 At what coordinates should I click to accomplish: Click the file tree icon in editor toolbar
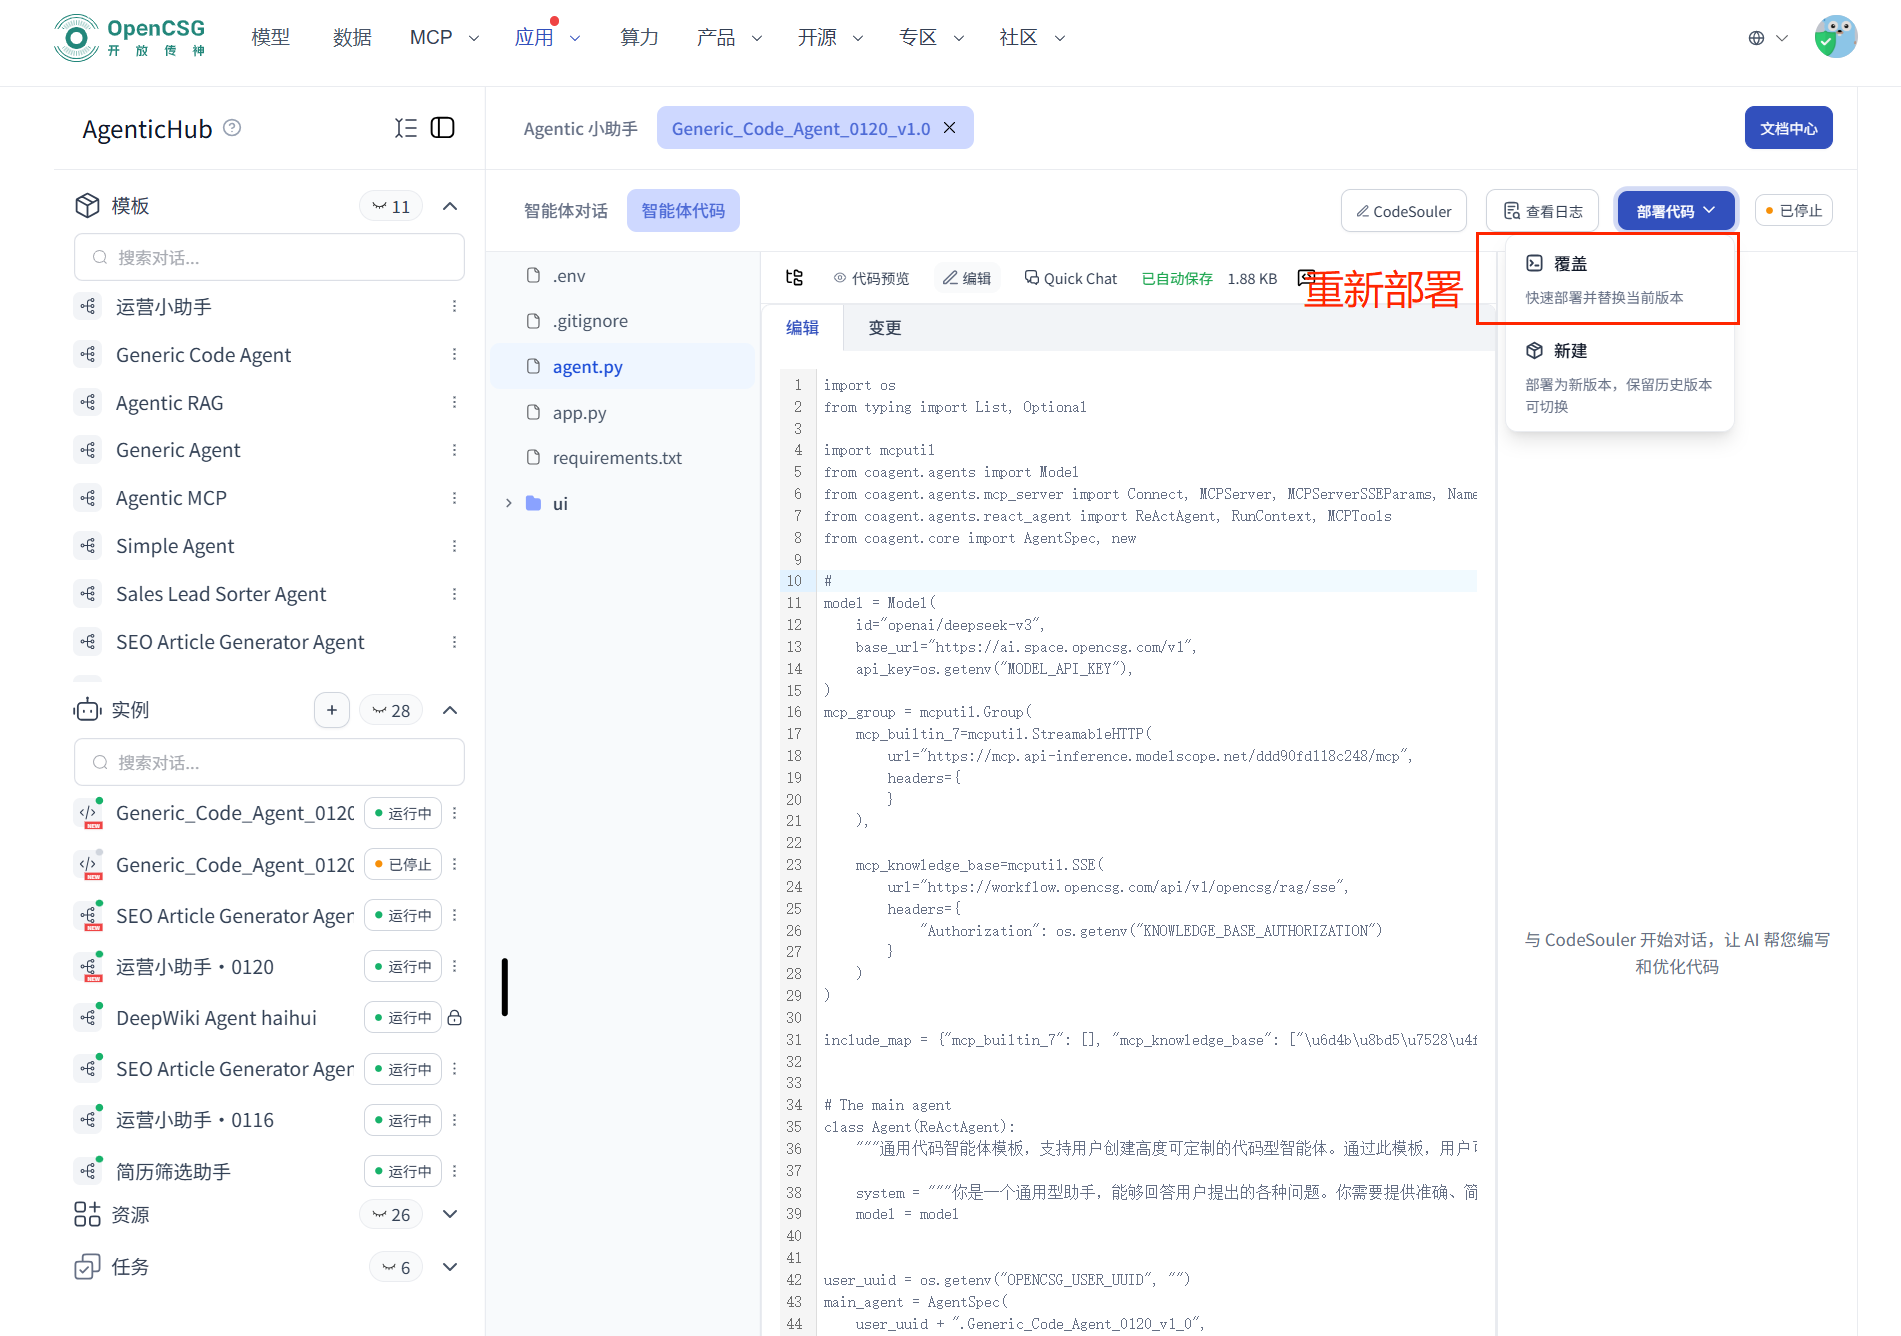(794, 278)
